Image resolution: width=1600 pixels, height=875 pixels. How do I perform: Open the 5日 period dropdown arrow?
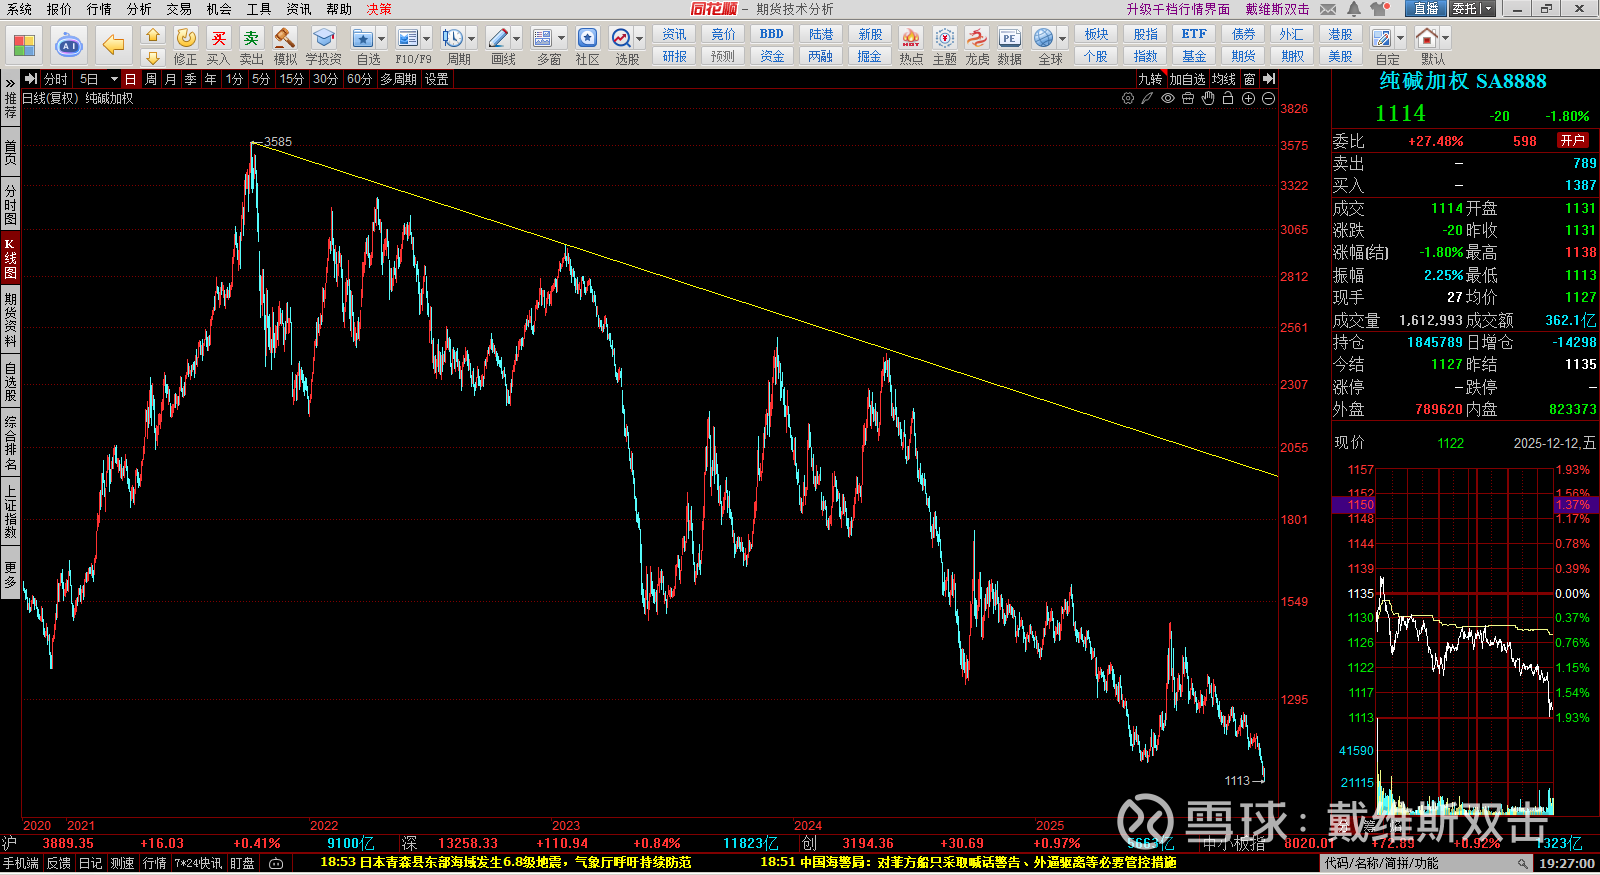114,79
